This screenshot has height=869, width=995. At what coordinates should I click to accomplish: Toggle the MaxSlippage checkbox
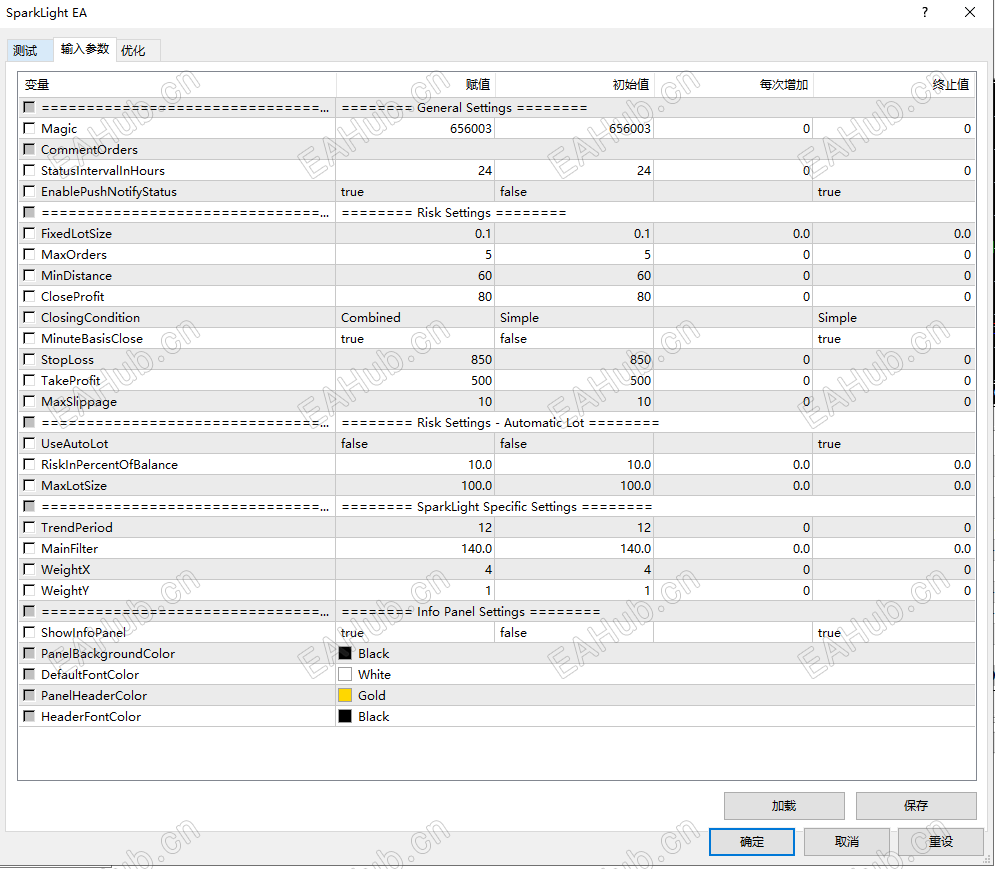(x=29, y=401)
